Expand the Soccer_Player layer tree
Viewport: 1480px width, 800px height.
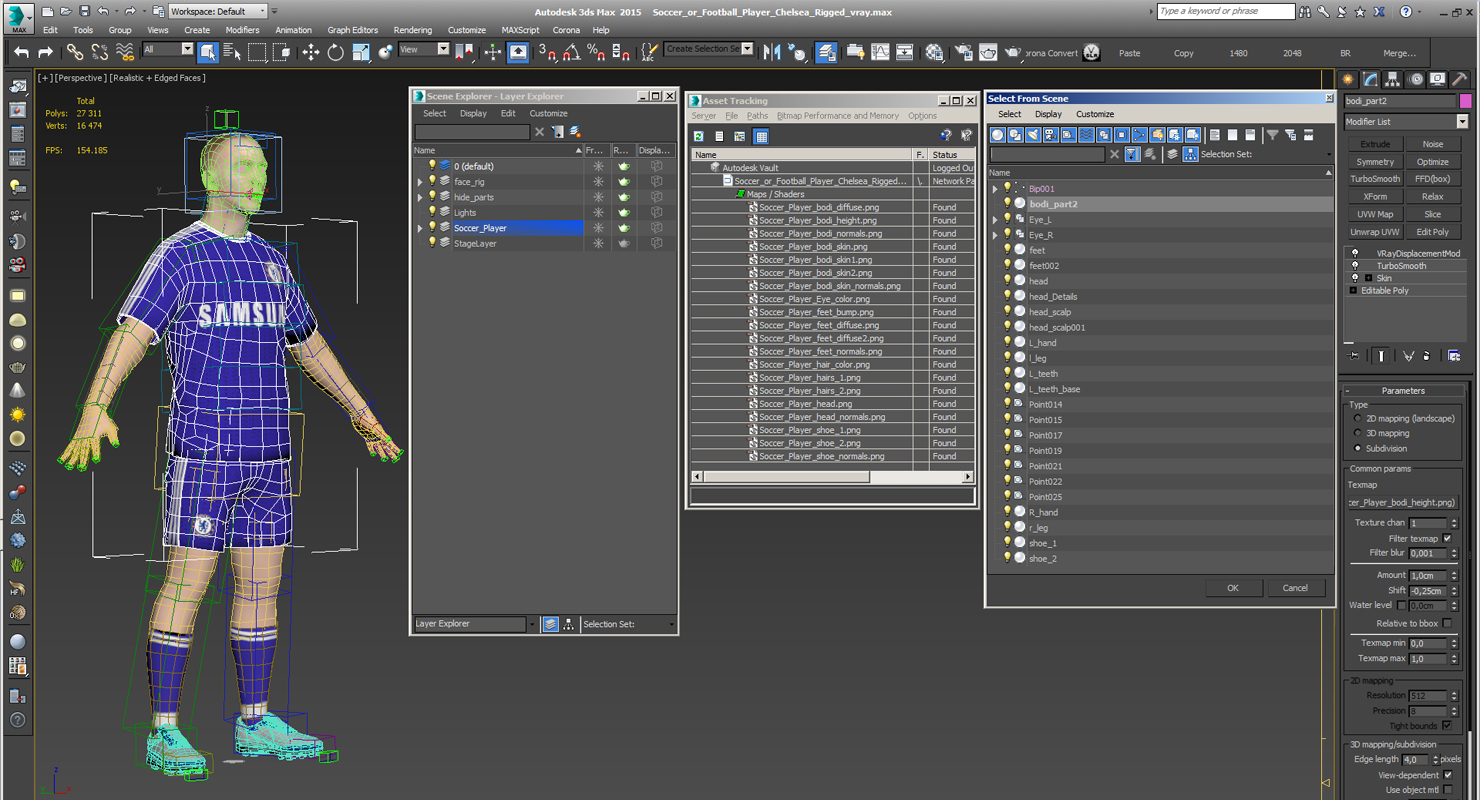[421, 228]
